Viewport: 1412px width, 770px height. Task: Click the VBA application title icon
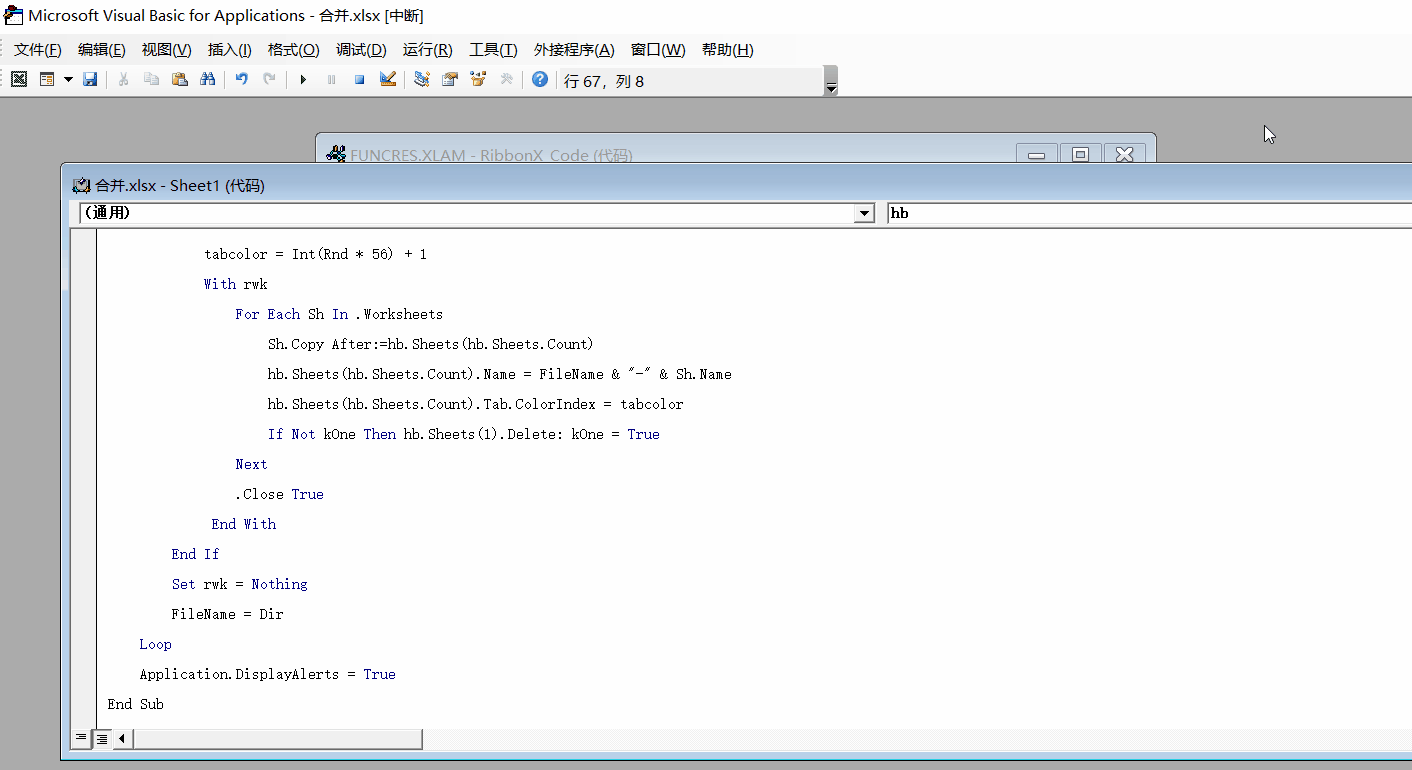click(x=13, y=15)
